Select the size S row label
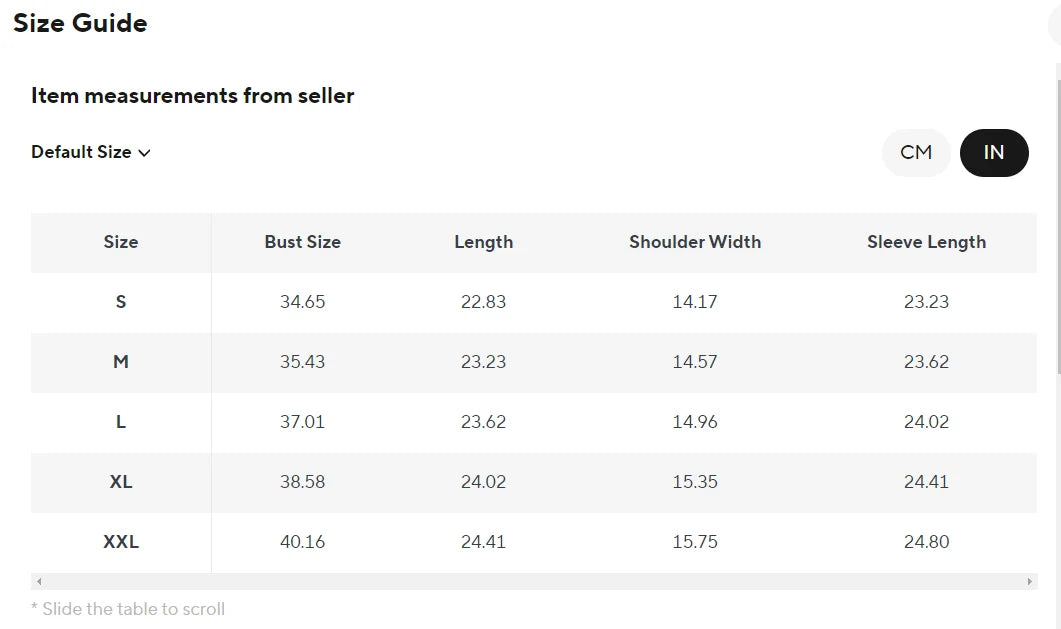This screenshot has width=1061, height=629. pyautogui.click(x=121, y=302)
